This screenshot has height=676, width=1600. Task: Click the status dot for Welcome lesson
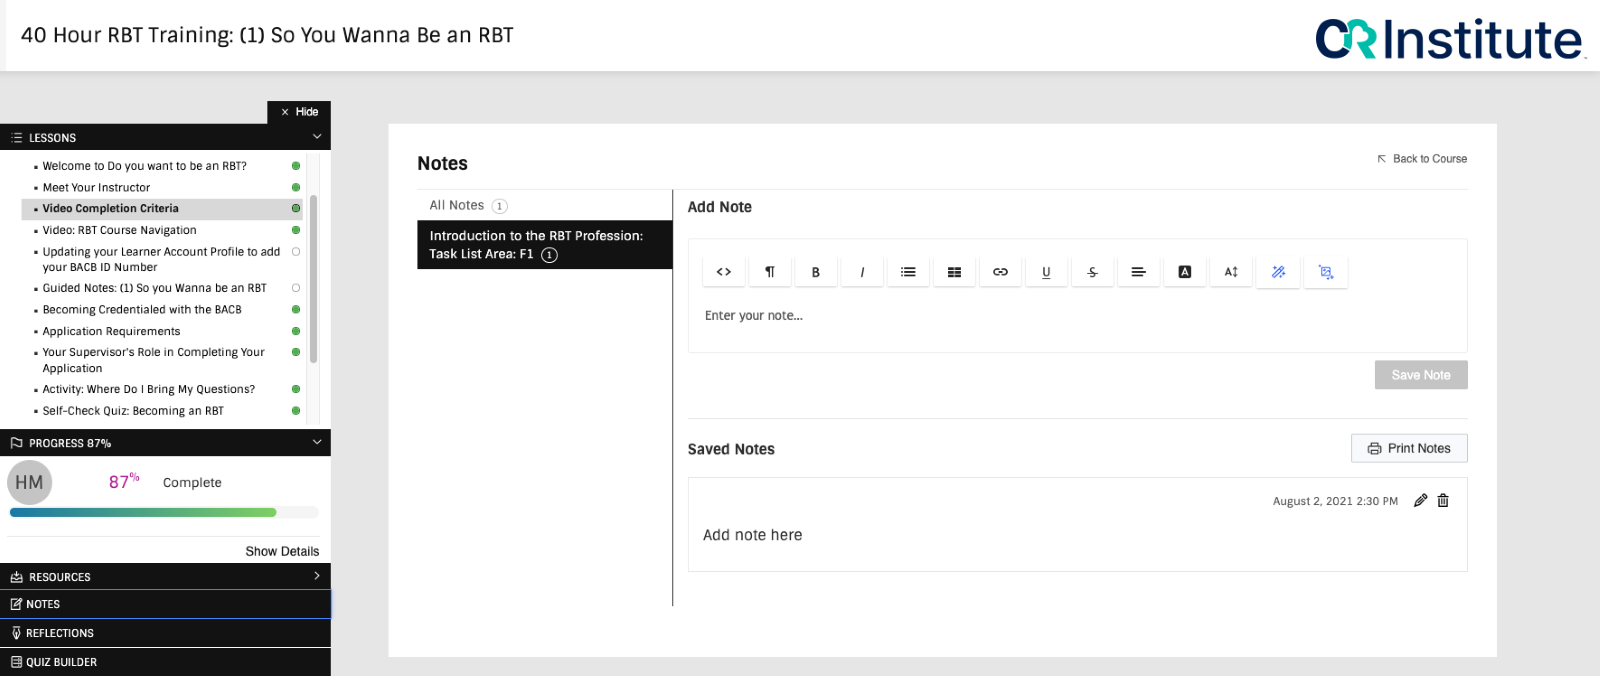click(296, 166)
